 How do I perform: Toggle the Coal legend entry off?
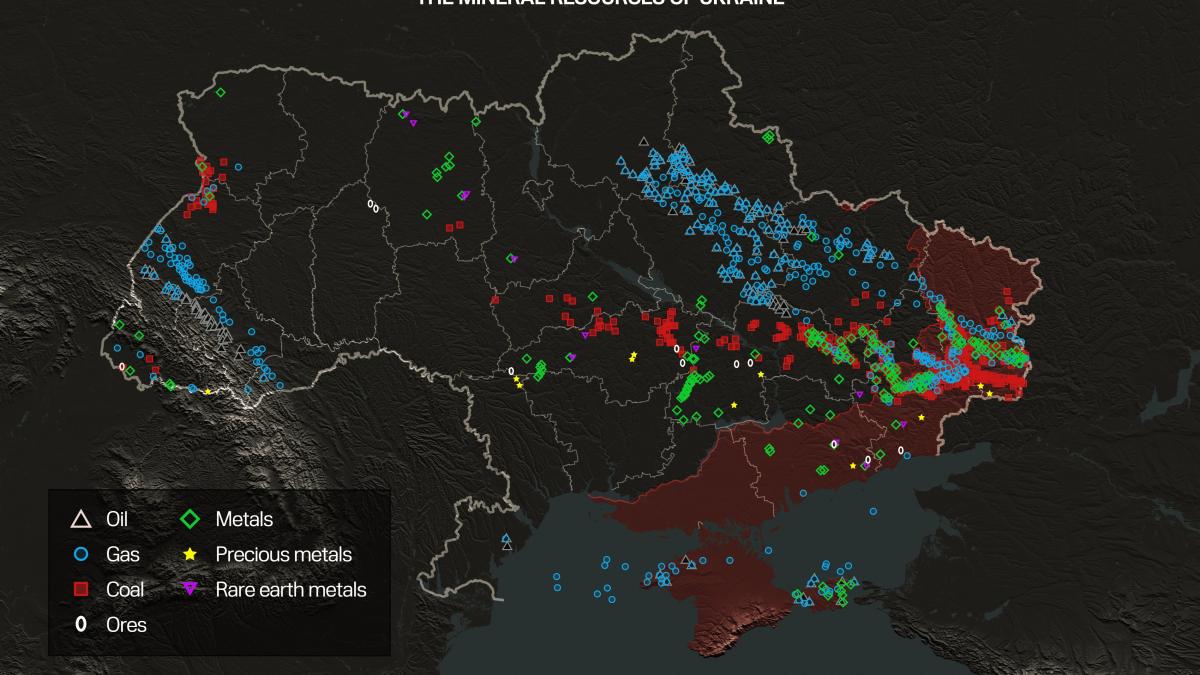tap(118, 589)
